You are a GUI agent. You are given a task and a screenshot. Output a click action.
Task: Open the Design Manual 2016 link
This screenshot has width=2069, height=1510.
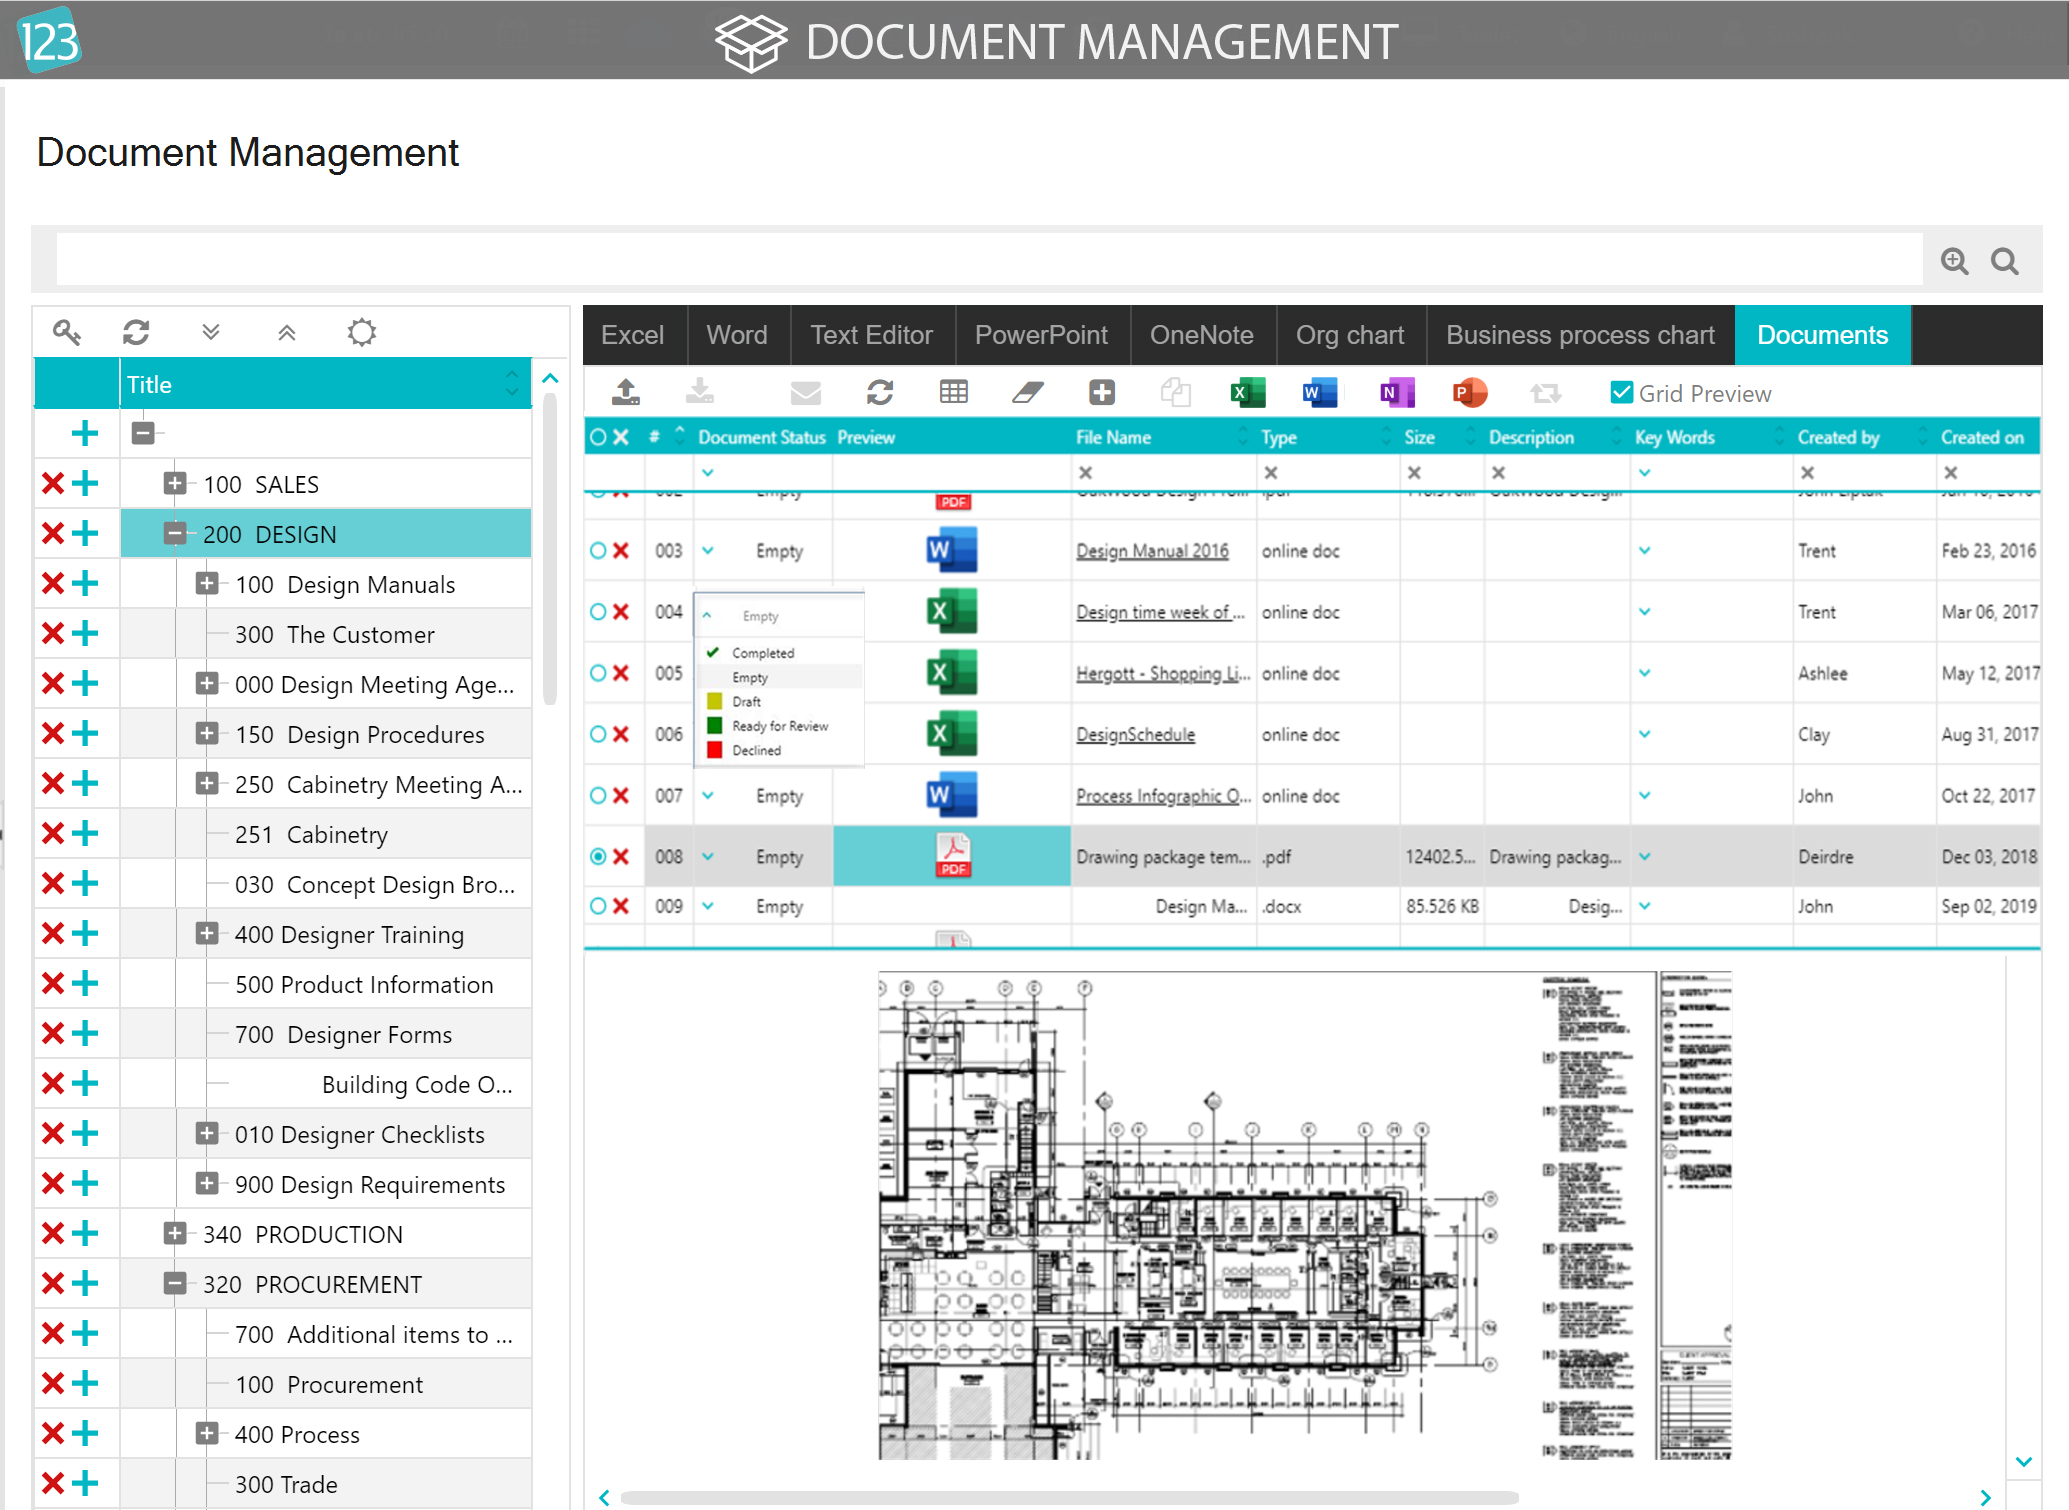click(x=1151, y=550)
